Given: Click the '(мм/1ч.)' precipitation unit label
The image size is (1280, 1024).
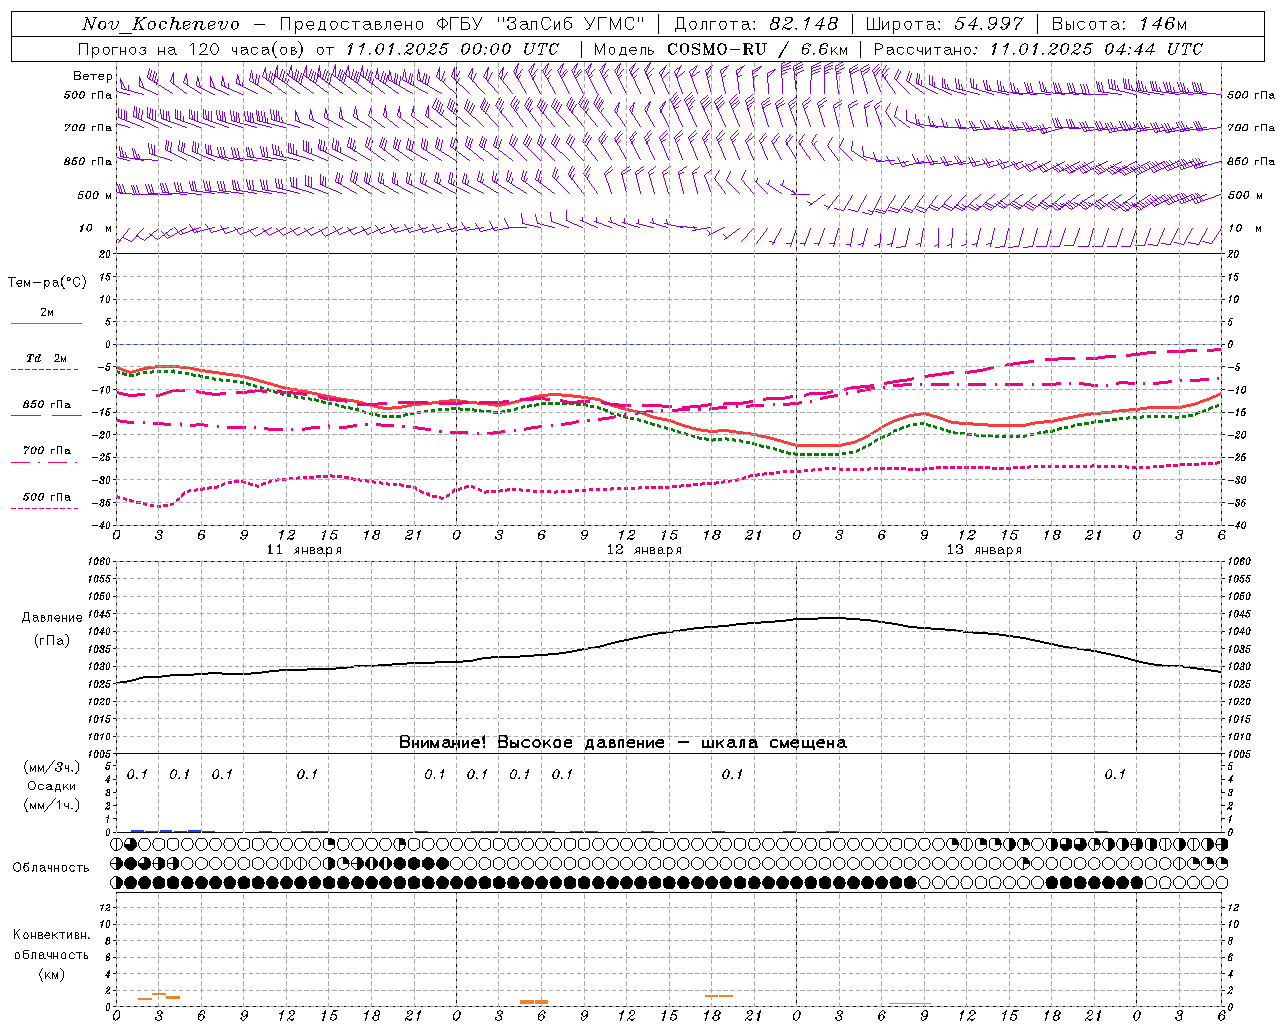Looking at the screenshot, I should point(52,805).
